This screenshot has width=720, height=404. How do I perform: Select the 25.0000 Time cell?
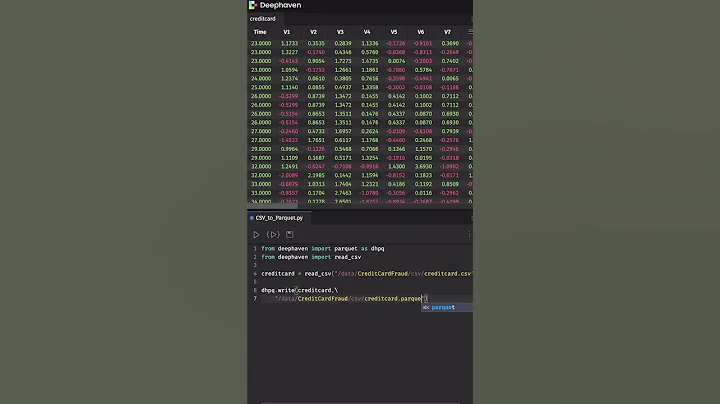point(261,87)
